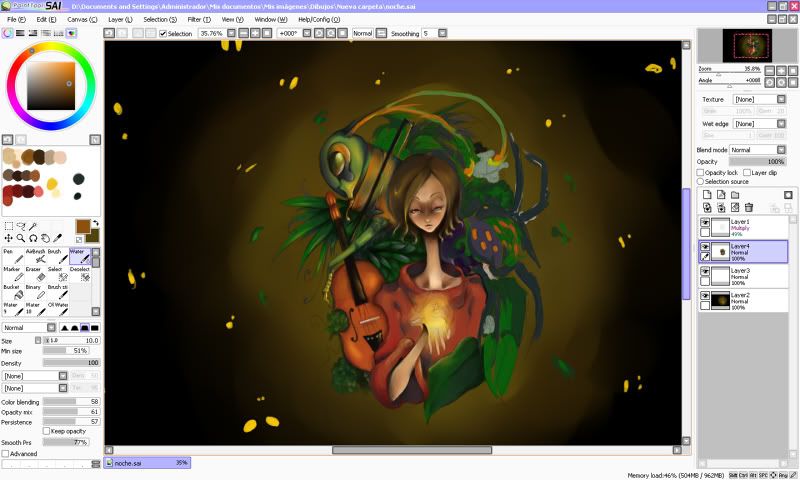Select the Bucket tool
This screenshot has width=800, height=480.
(x=13, y=292)
